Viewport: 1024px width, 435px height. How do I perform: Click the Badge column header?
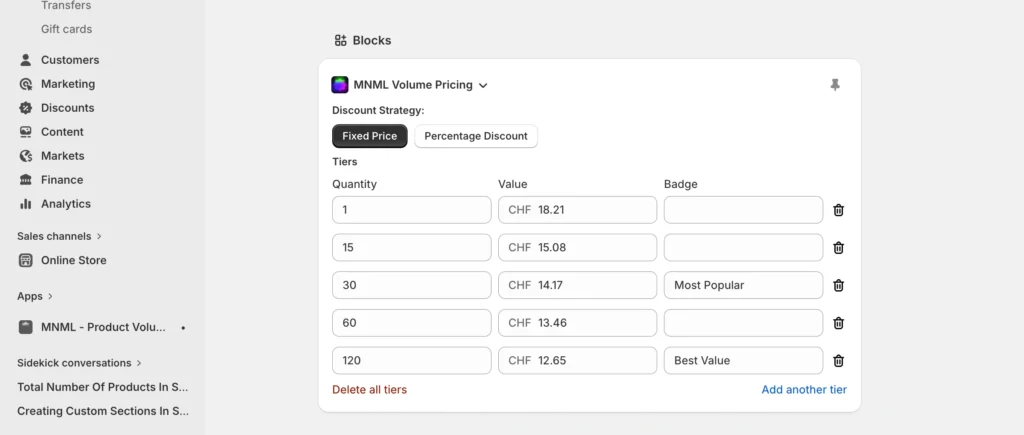click(680, 184)
